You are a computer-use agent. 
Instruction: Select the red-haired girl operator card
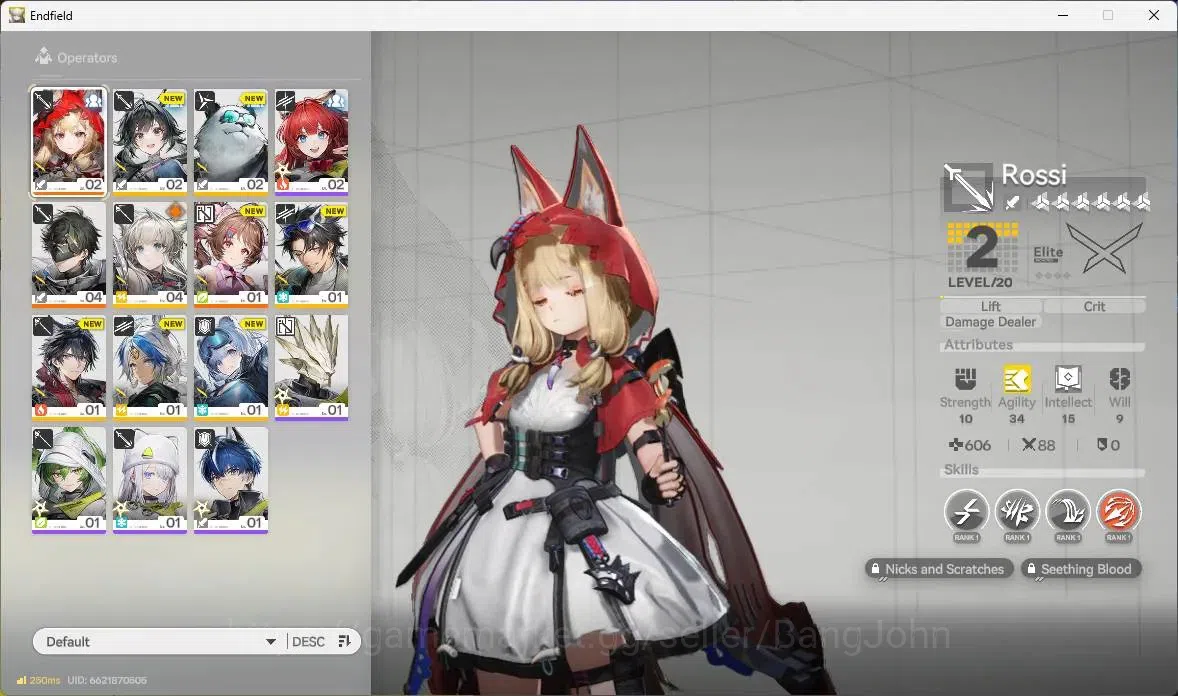point(311,141)
